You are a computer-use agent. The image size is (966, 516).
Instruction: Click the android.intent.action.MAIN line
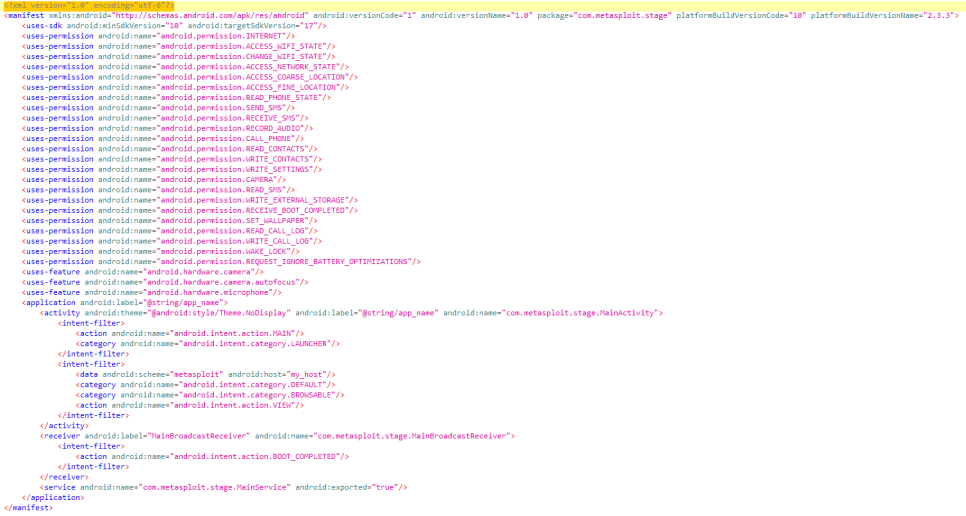[x=190, y=334]
